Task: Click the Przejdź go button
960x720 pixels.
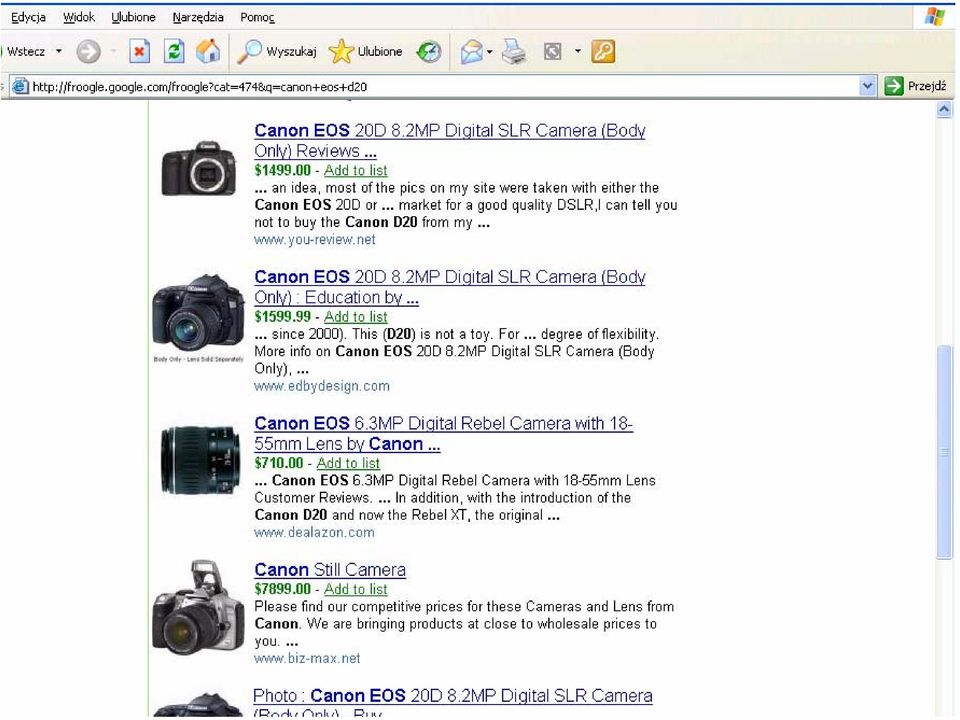Action: [x=916, y=86]
